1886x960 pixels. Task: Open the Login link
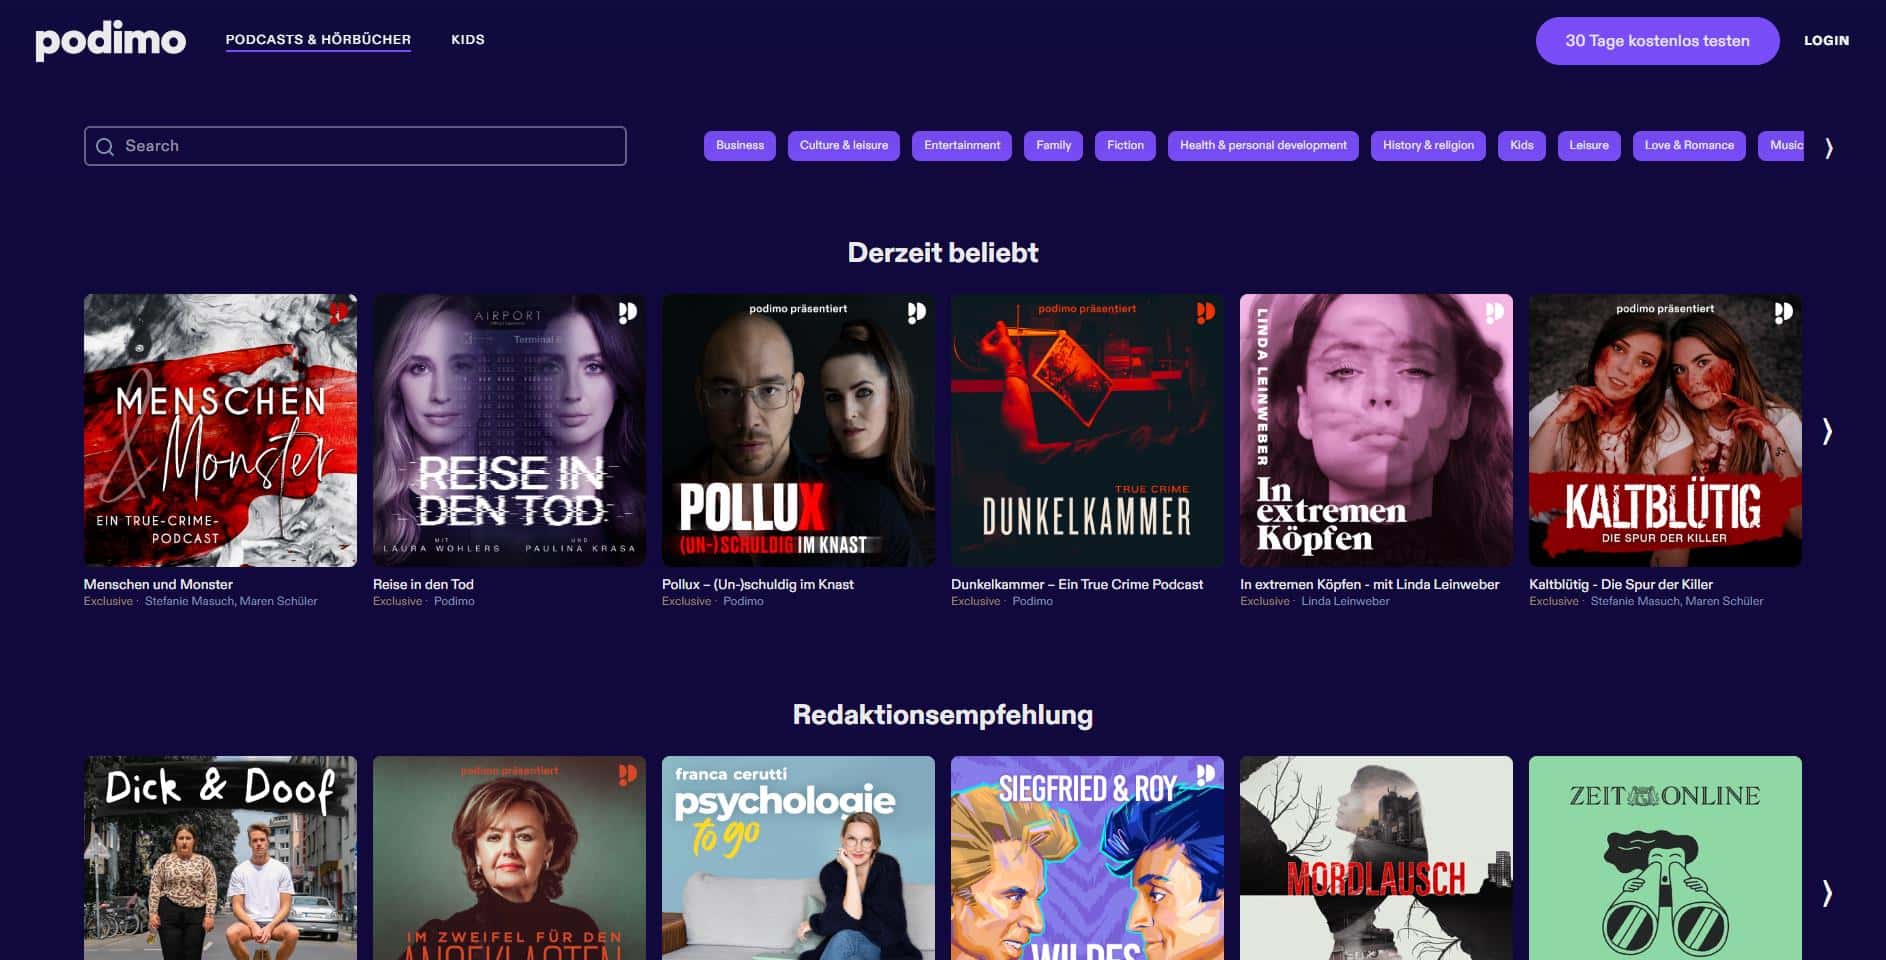click(1826, 41)
